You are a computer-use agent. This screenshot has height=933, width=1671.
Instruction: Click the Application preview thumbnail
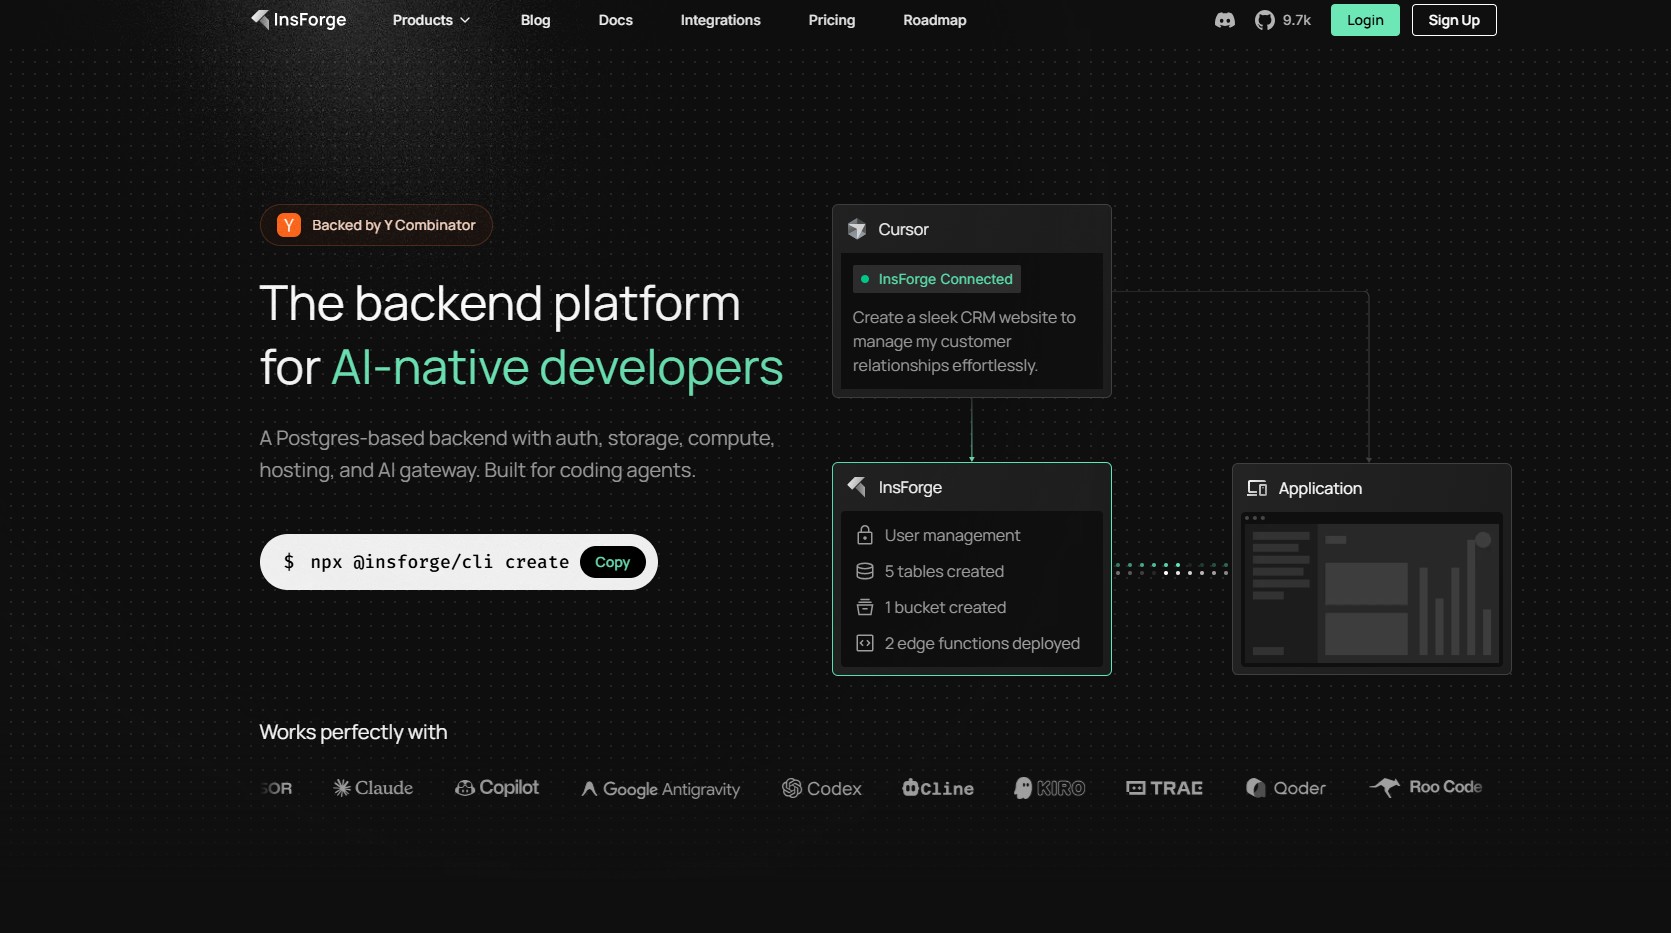1372,589
